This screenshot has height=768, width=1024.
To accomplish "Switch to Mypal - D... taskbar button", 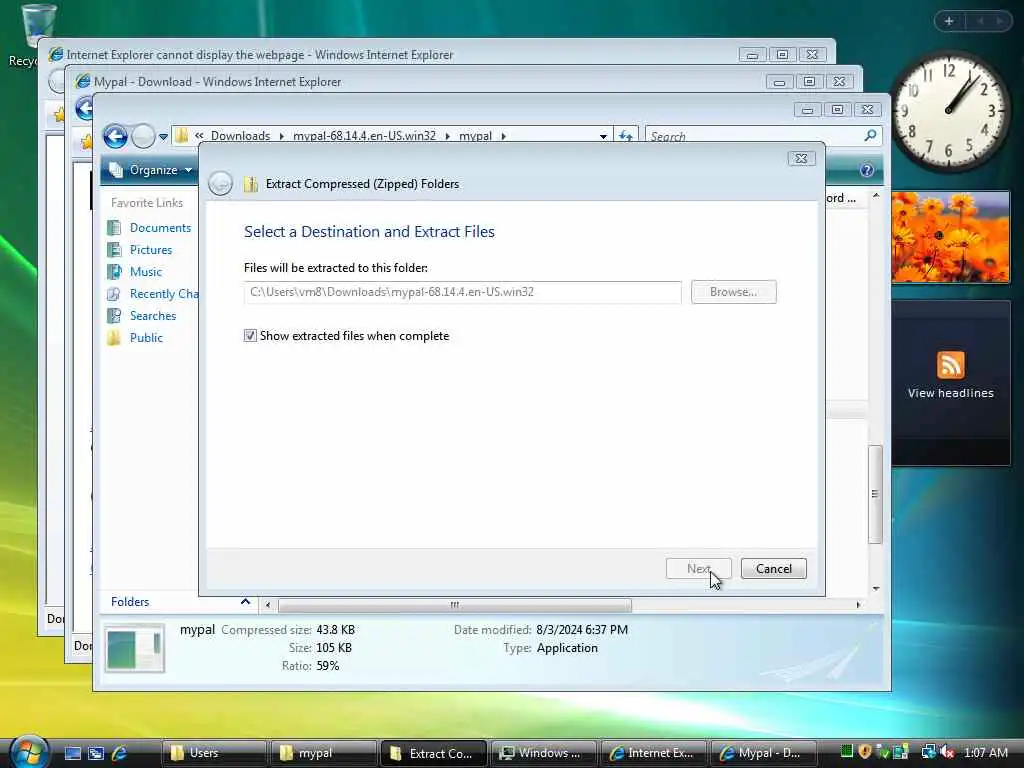I will coord(763,753).
